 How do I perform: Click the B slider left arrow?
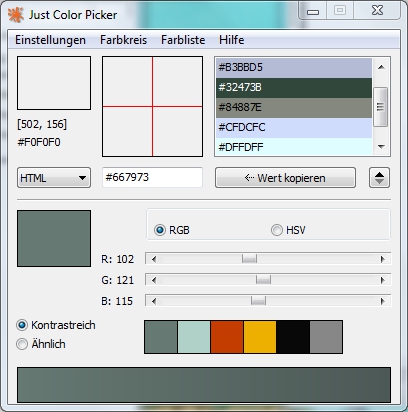coord(154,301)
